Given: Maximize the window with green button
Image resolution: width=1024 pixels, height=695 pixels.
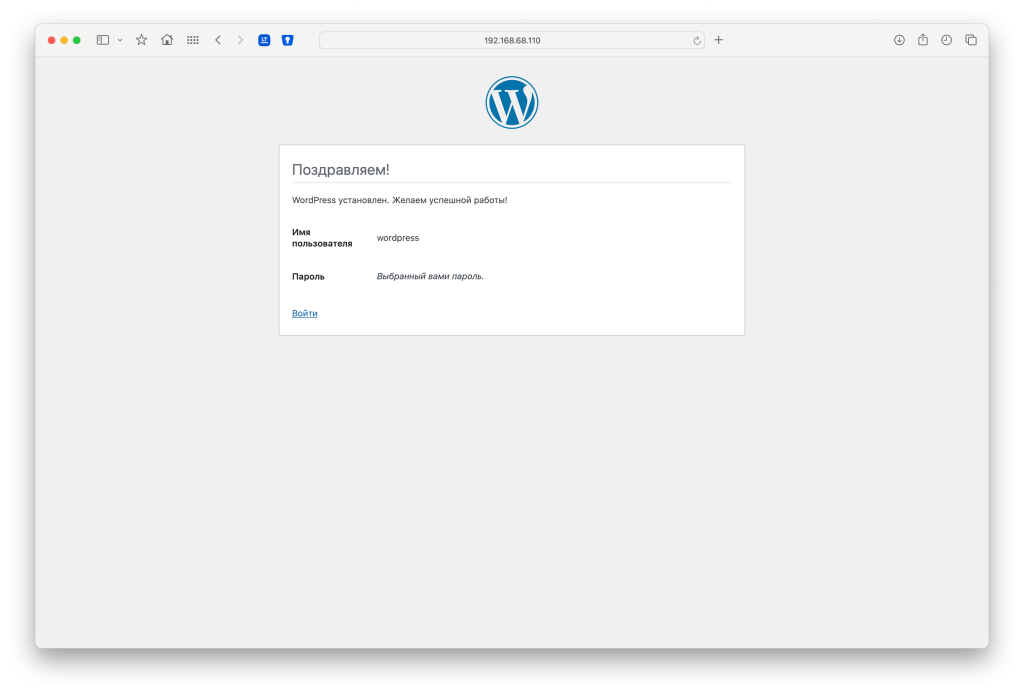Looking at the screenshot, I should coord(76,40).
